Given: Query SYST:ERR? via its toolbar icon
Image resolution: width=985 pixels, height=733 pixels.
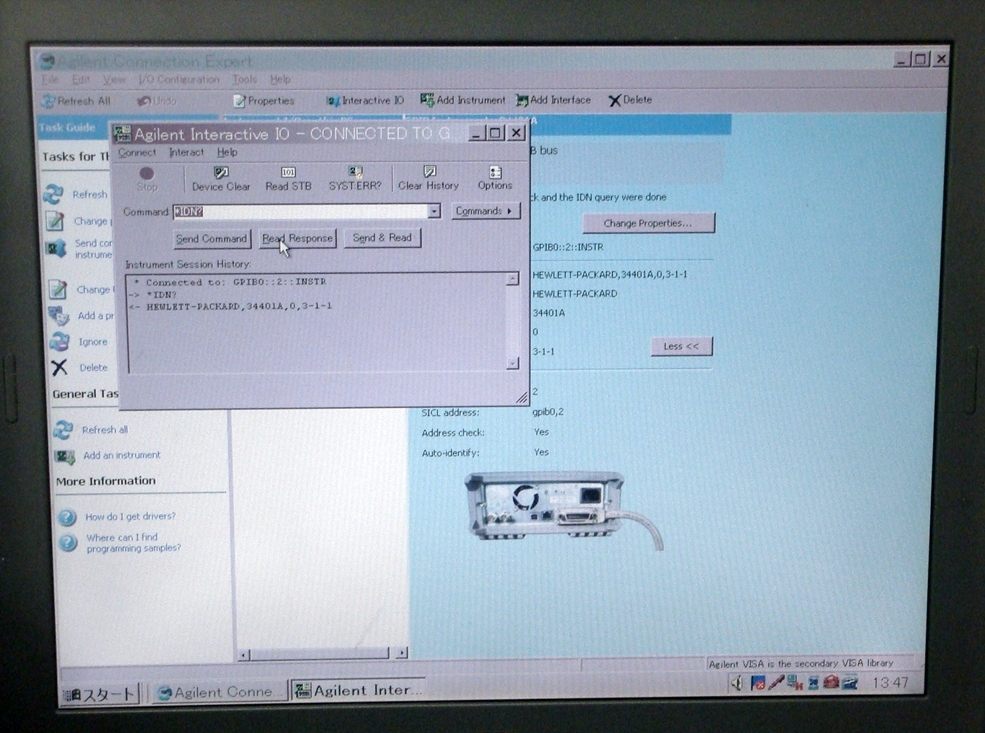Looking at the screenshot, I should click(355, 179).
